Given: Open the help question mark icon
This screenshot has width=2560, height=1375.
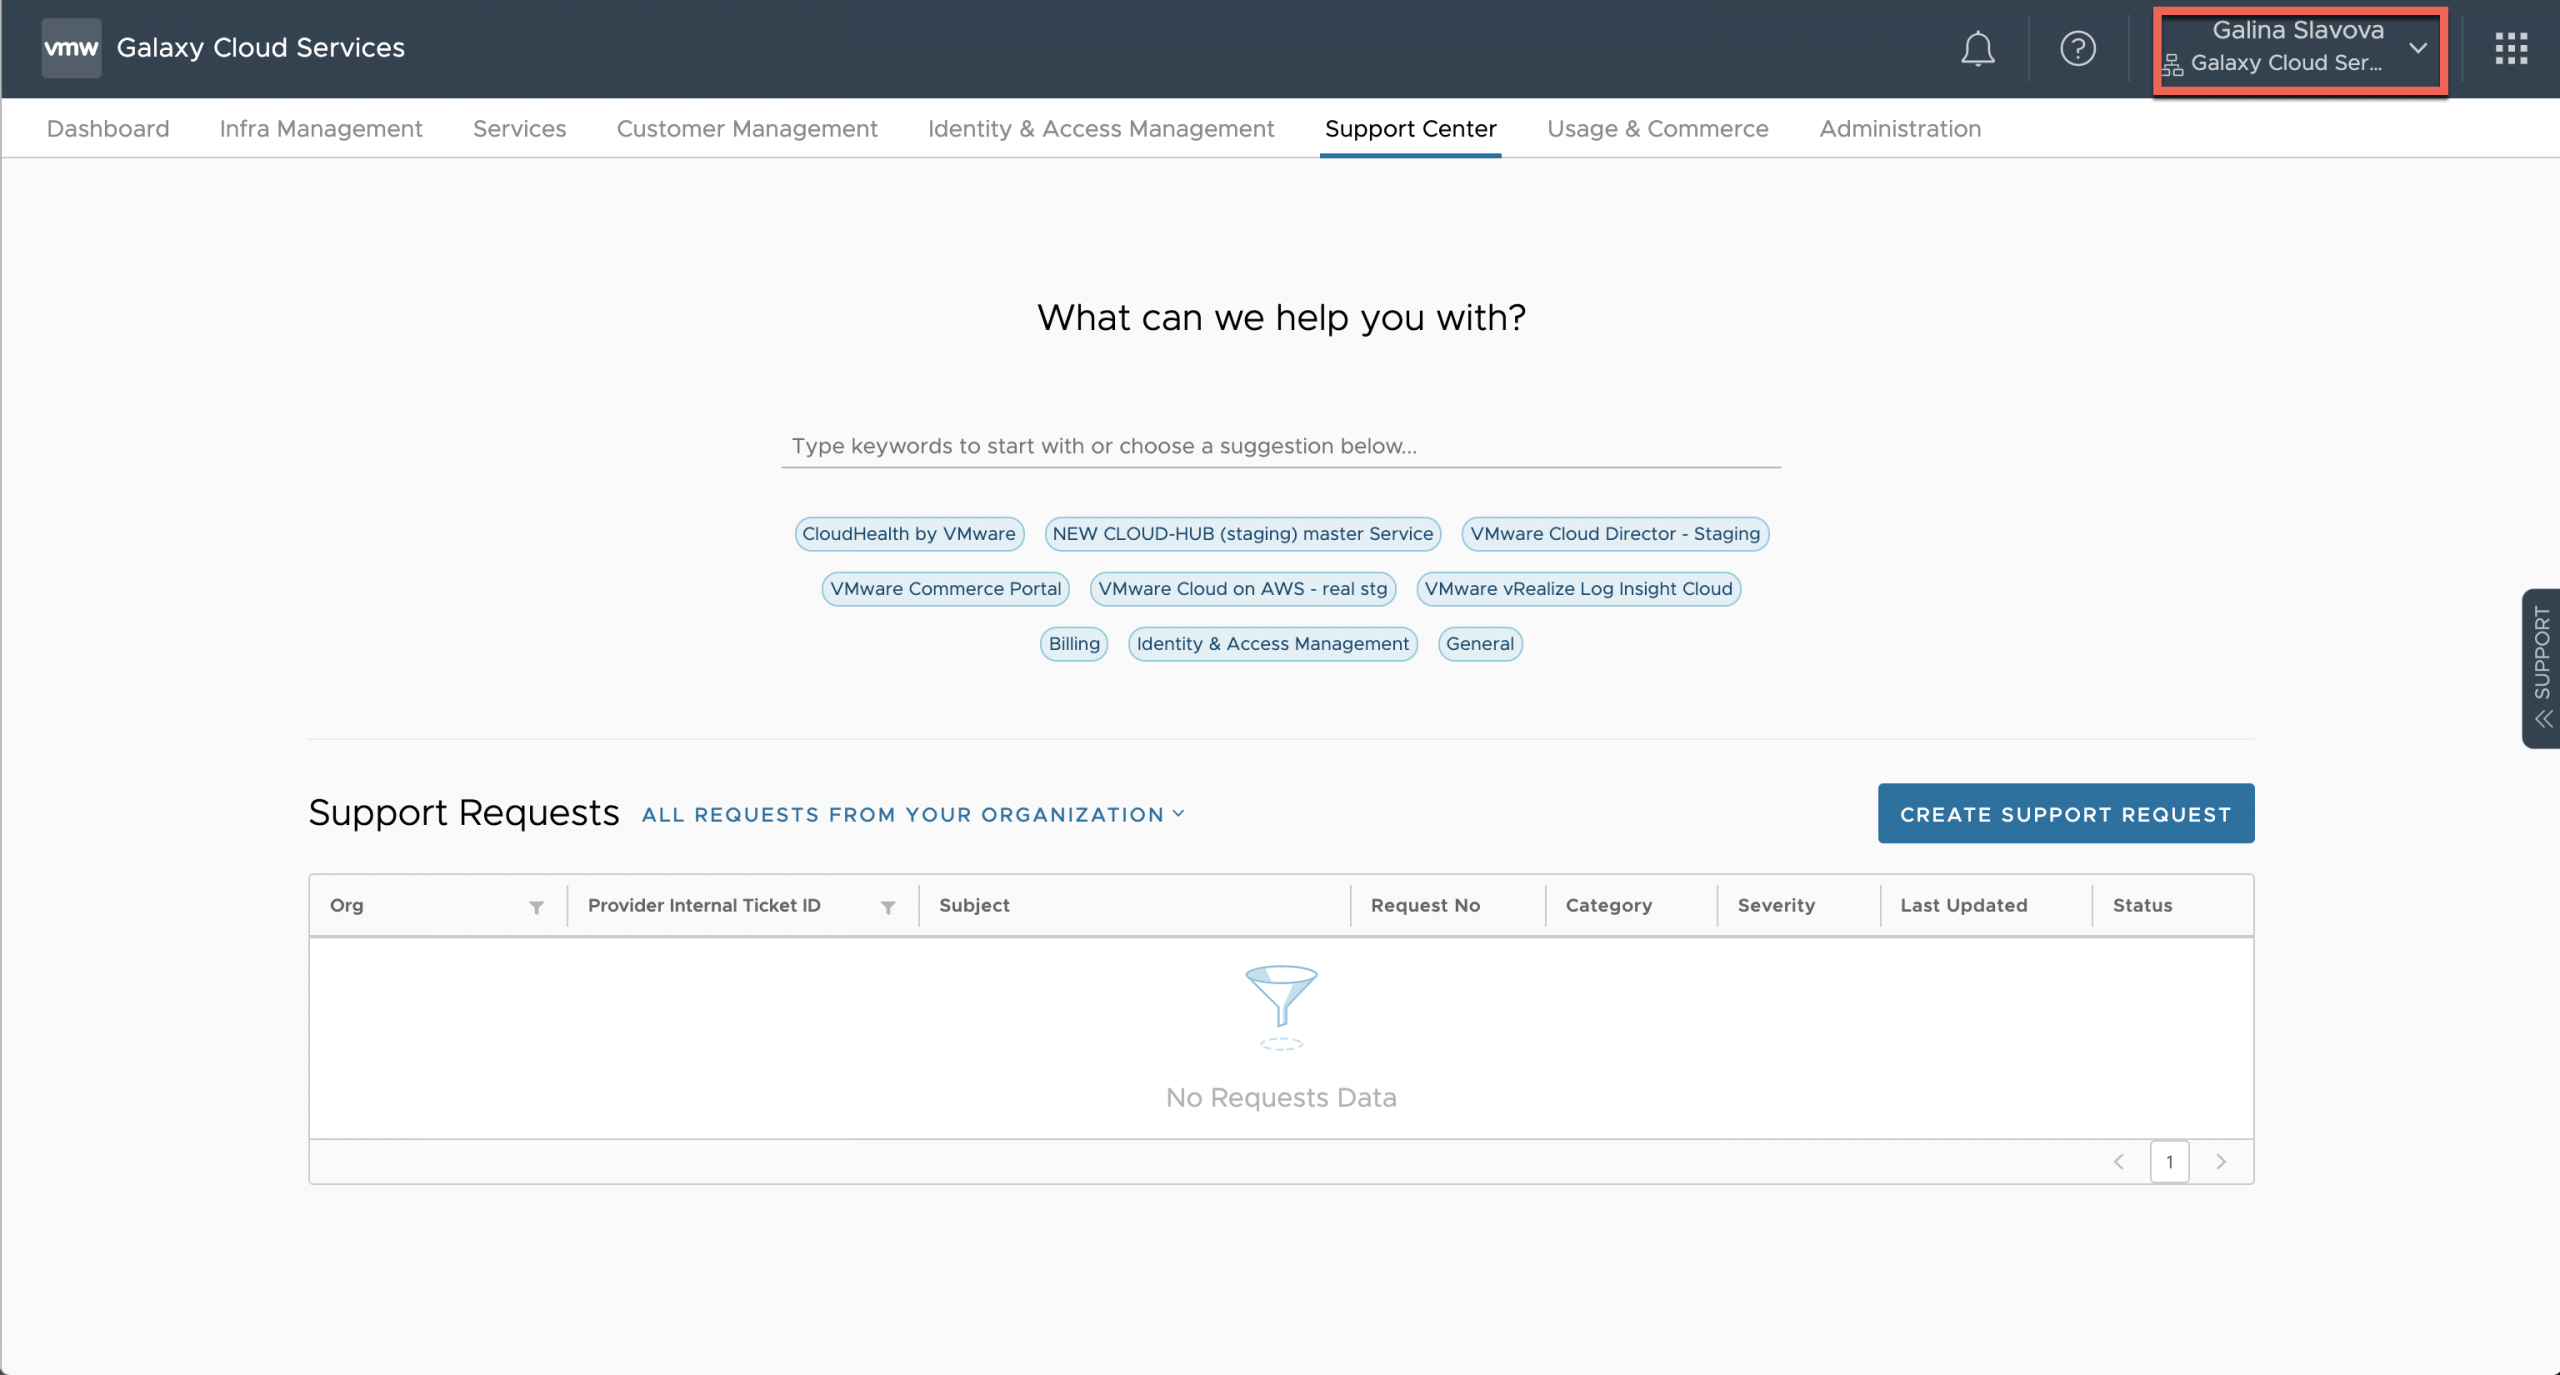Looking at the screenshot, I should [2077, 48].
